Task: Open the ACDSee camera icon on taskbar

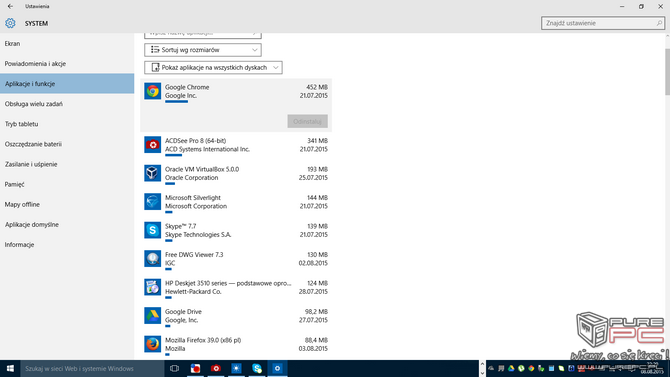Action: coord(216,368)
